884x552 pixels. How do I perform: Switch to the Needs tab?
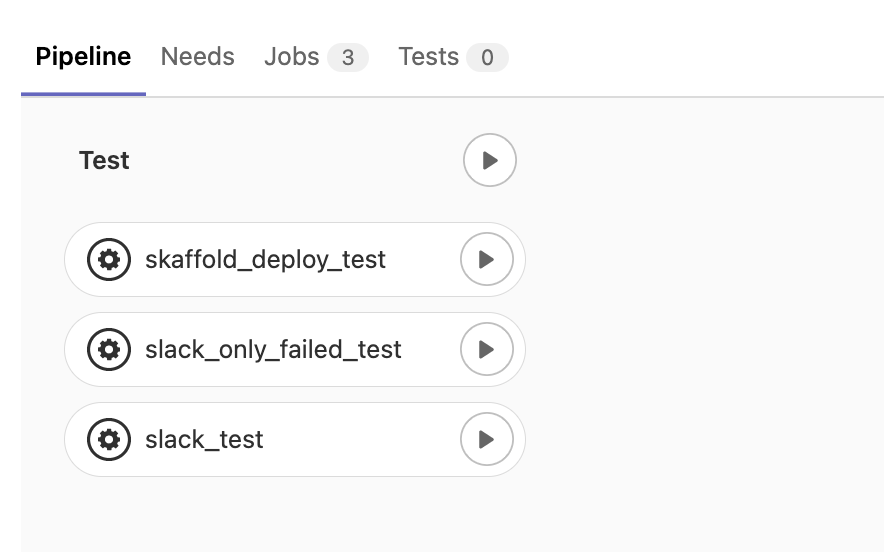pyautogui.click(x=197, y=57)
